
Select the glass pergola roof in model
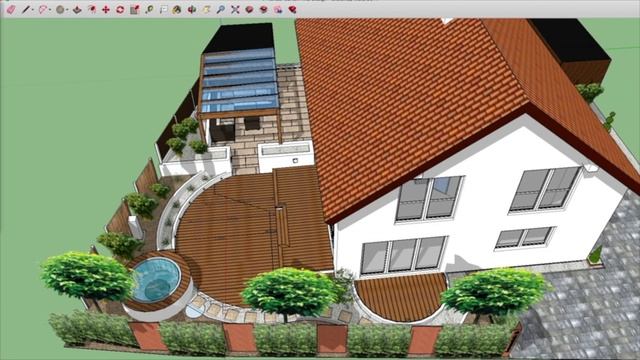point(240,81)
